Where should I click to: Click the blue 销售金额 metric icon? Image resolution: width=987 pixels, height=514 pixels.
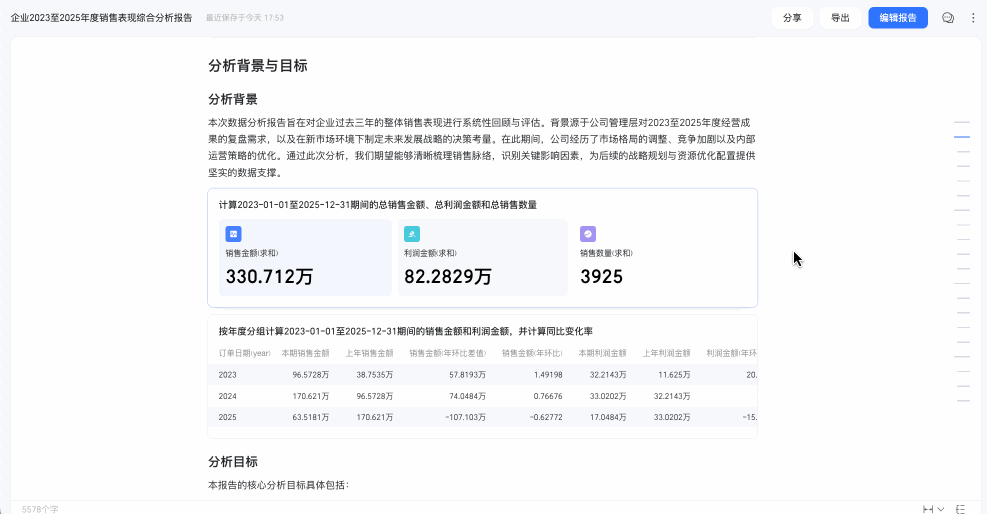[234, 234]
